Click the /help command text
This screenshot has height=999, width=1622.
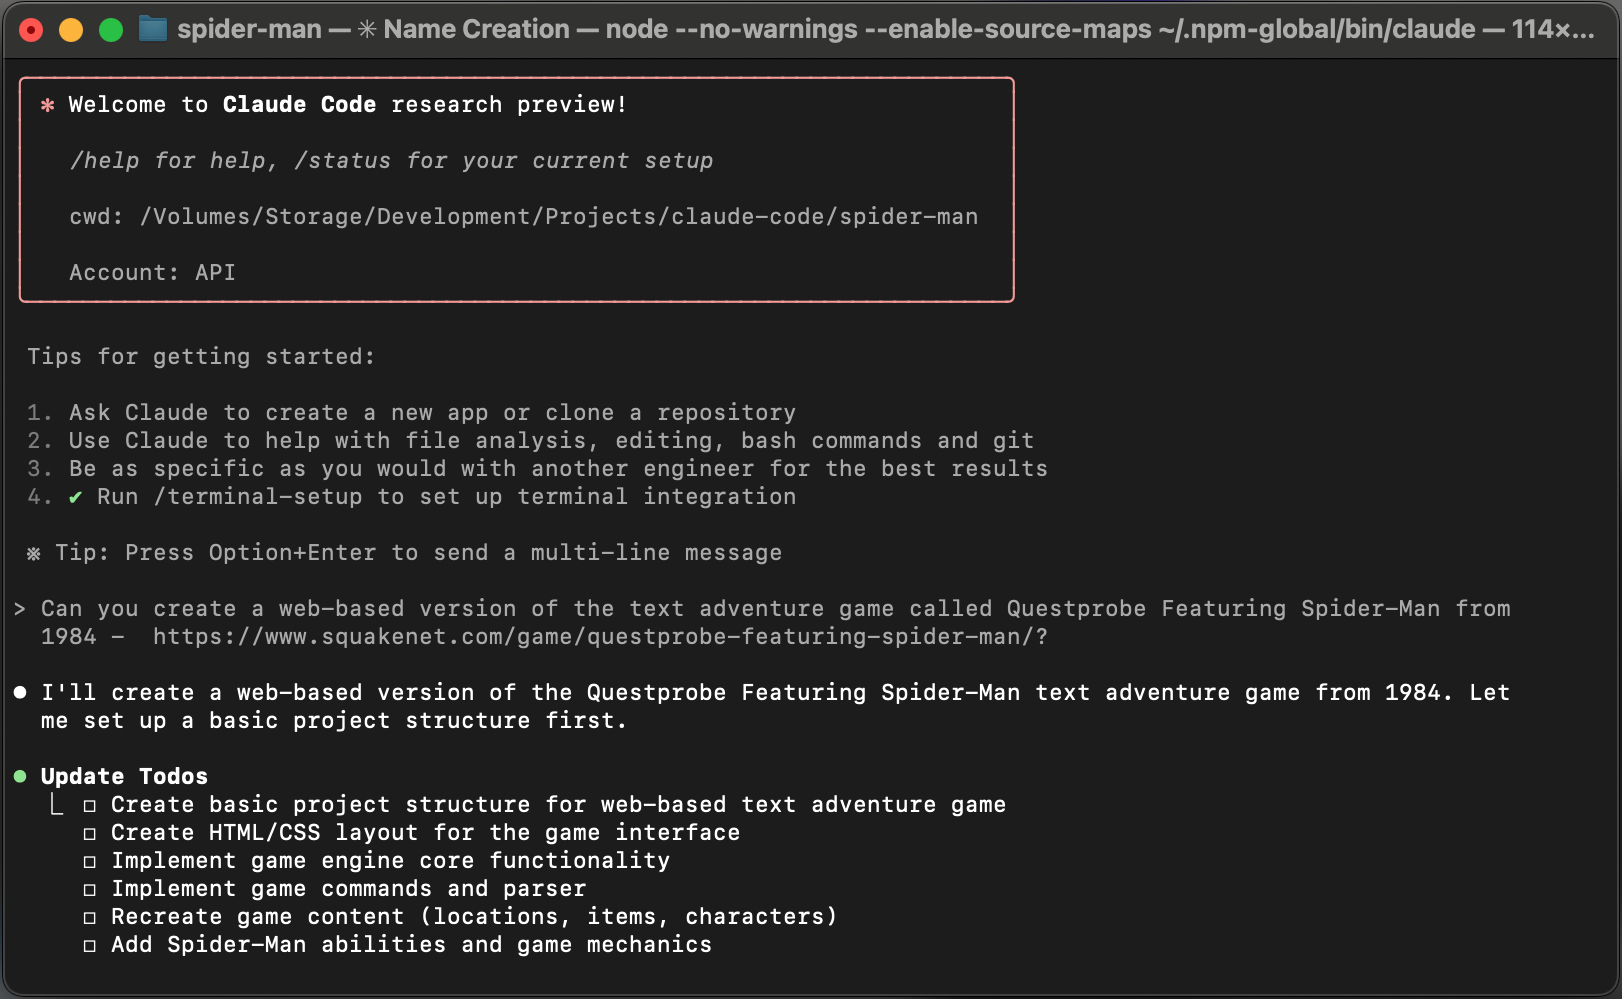(104, 161)
